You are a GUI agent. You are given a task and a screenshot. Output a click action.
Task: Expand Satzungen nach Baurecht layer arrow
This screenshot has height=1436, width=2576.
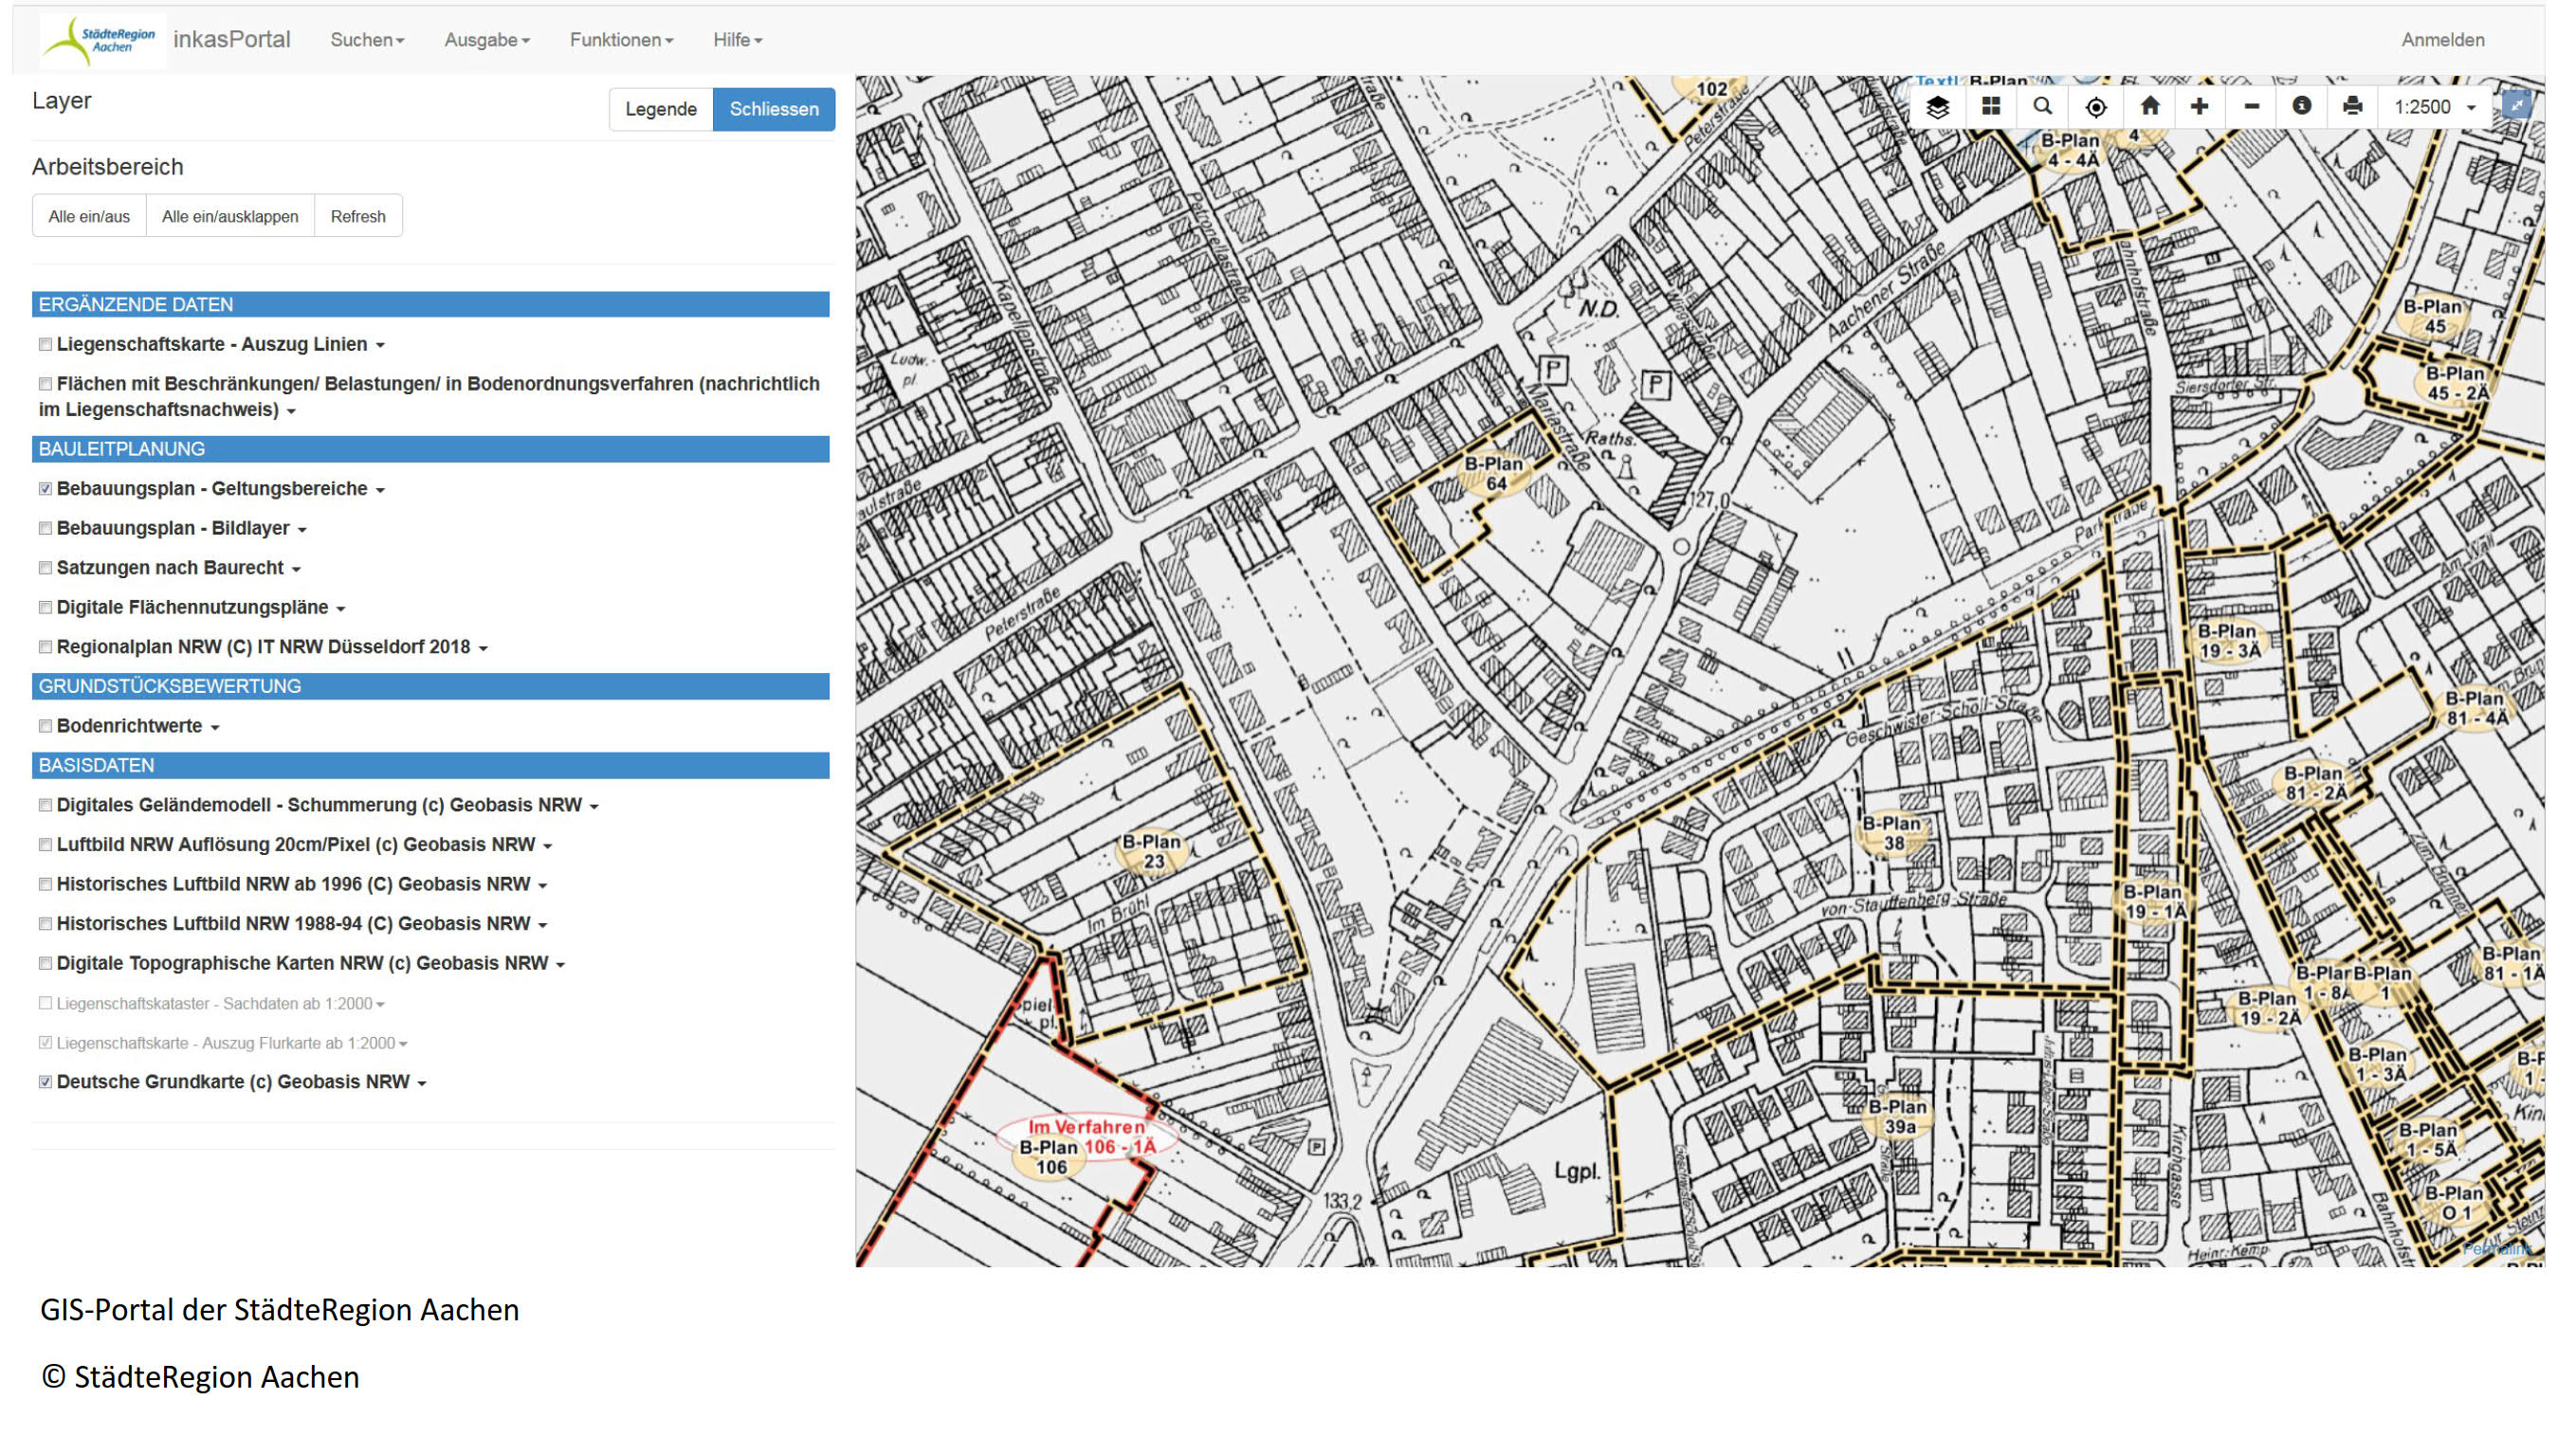[x=296, y=569]
